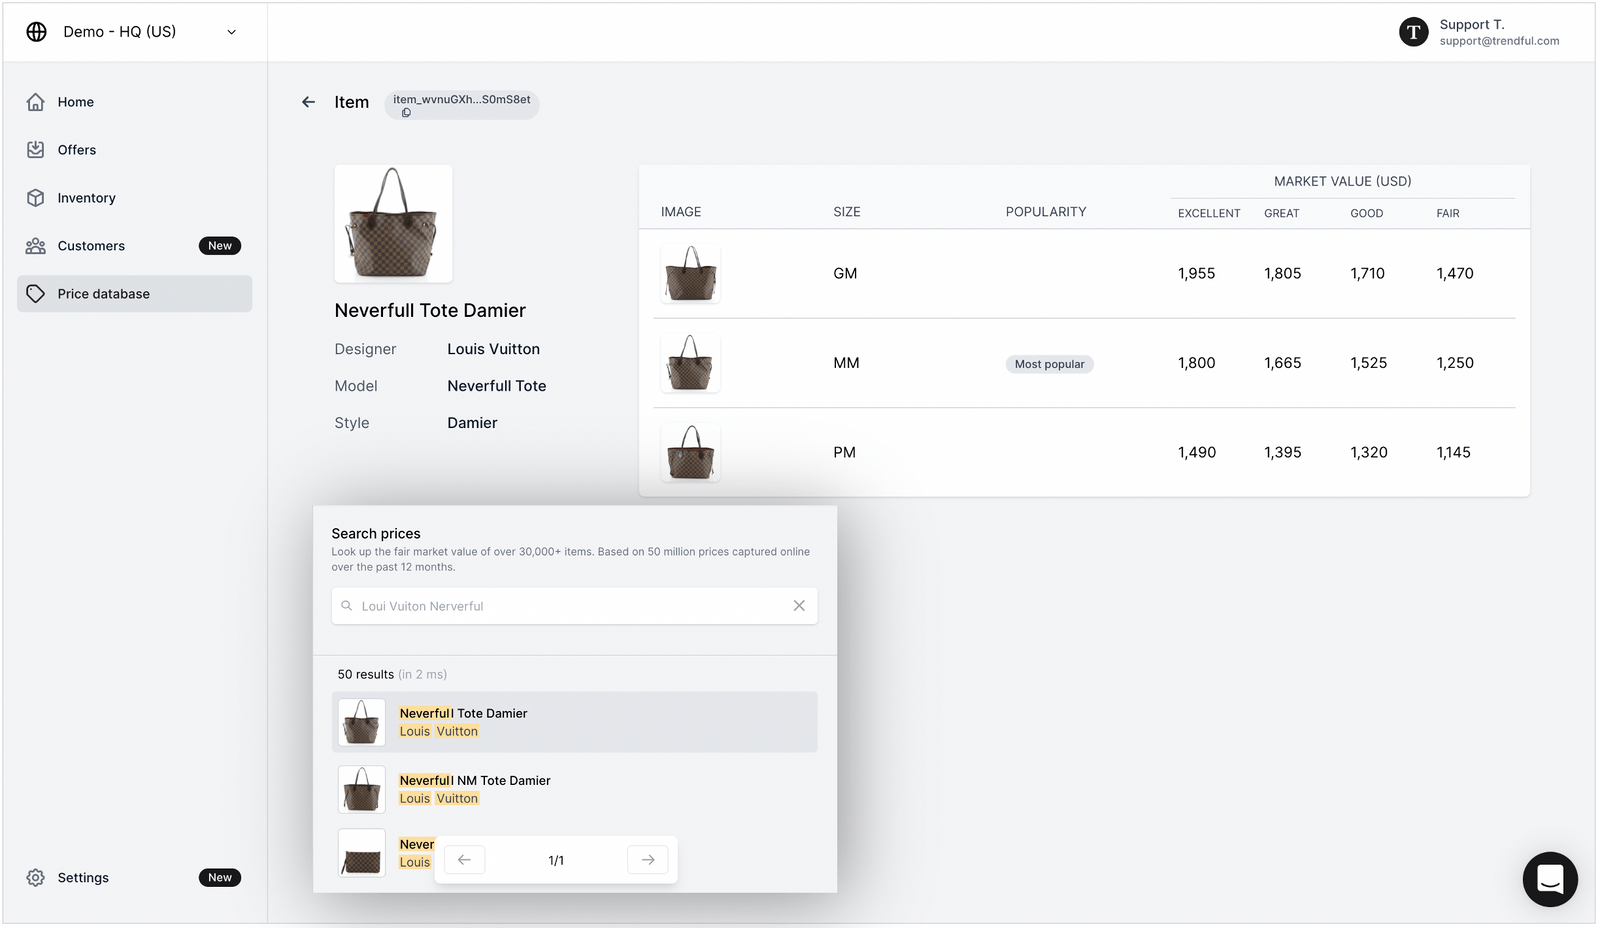Click the GM size row product thumbnail
Image resolution: width=1600 pixels, height=928 pixels.
click(689, 273)
